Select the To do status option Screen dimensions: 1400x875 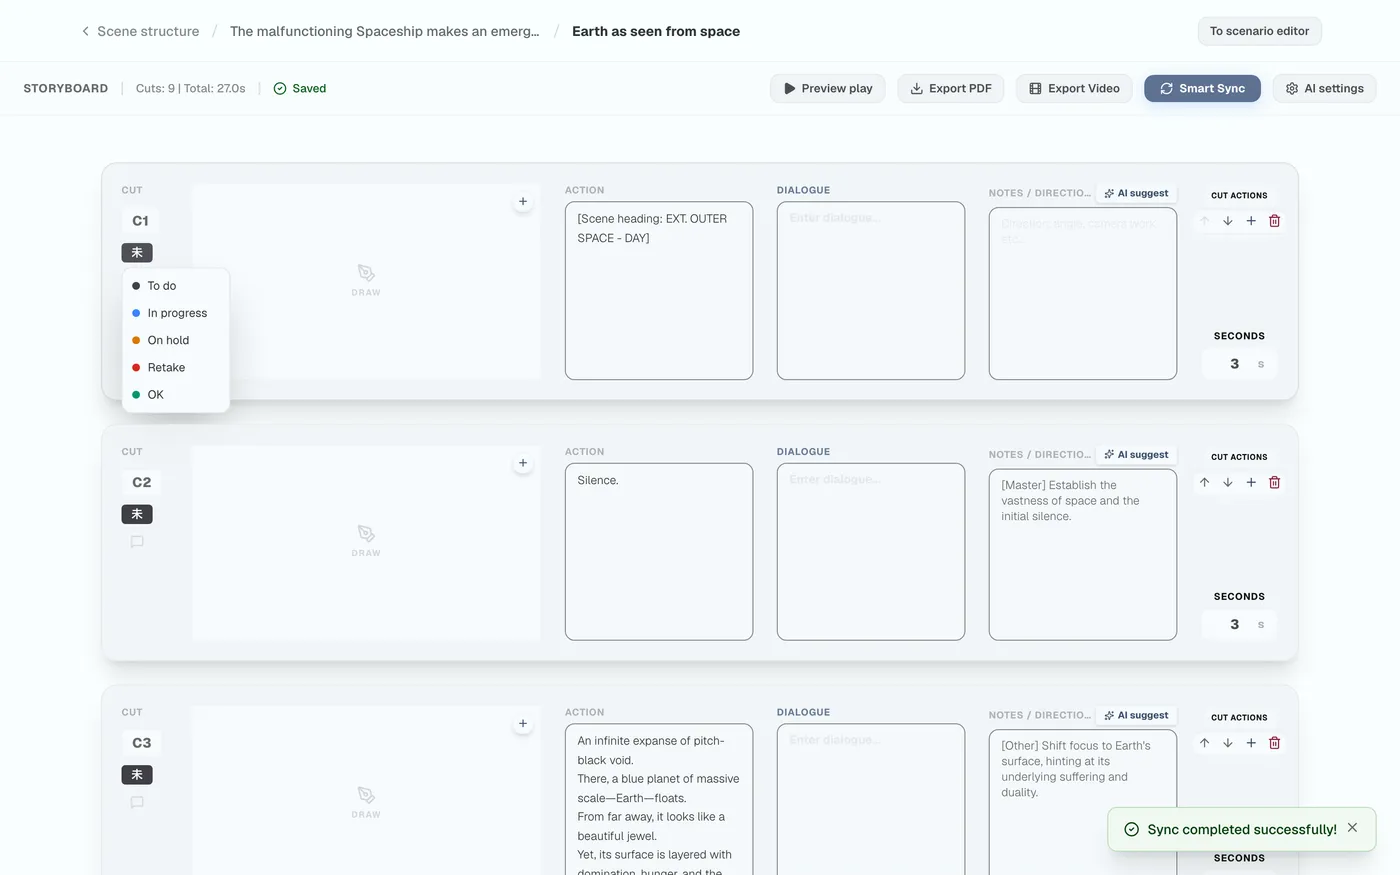coord(176,286)
